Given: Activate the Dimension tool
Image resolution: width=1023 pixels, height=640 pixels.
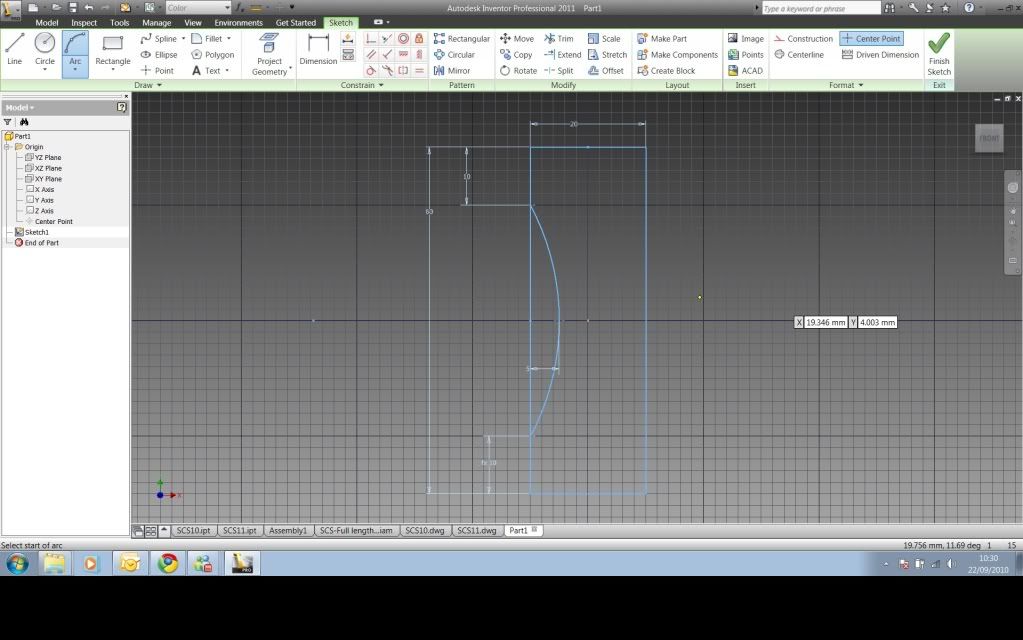Looking at the screenshot, I should [x=318, y=49].
